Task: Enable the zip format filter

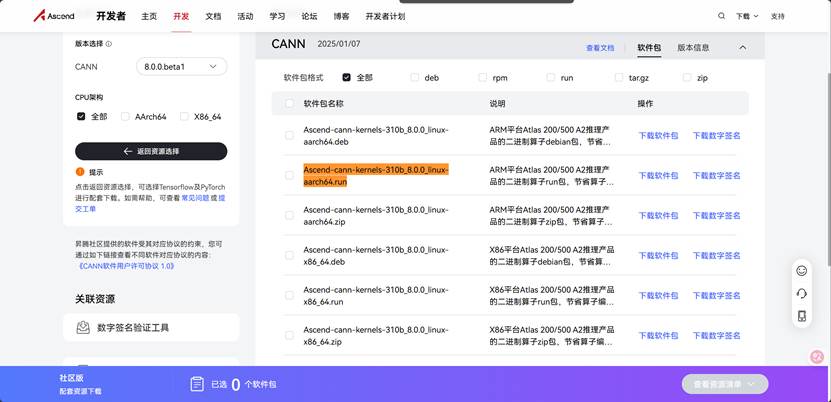Action: [x=687, y=77]
